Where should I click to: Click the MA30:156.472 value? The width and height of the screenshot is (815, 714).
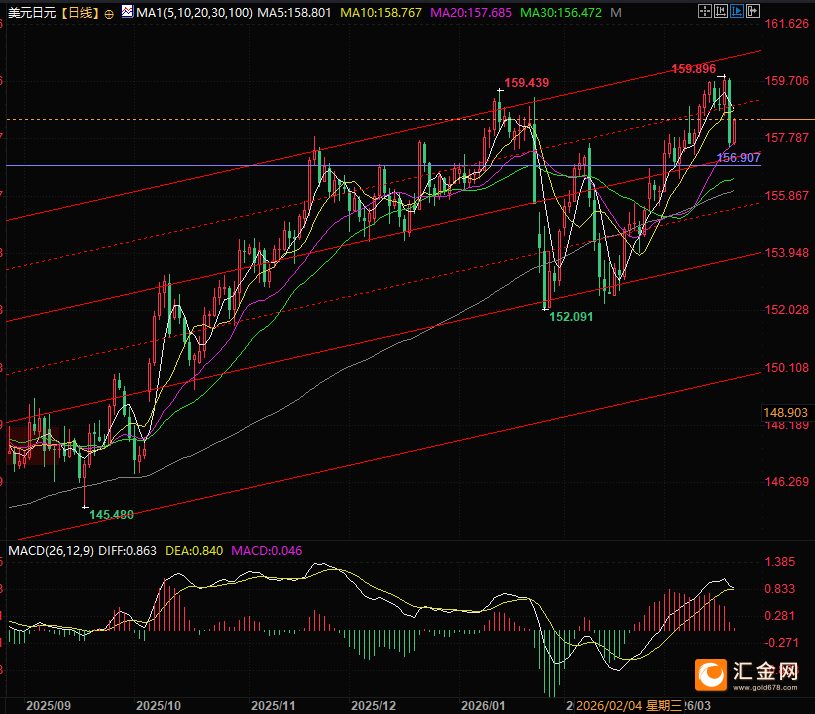coord(561,12)
